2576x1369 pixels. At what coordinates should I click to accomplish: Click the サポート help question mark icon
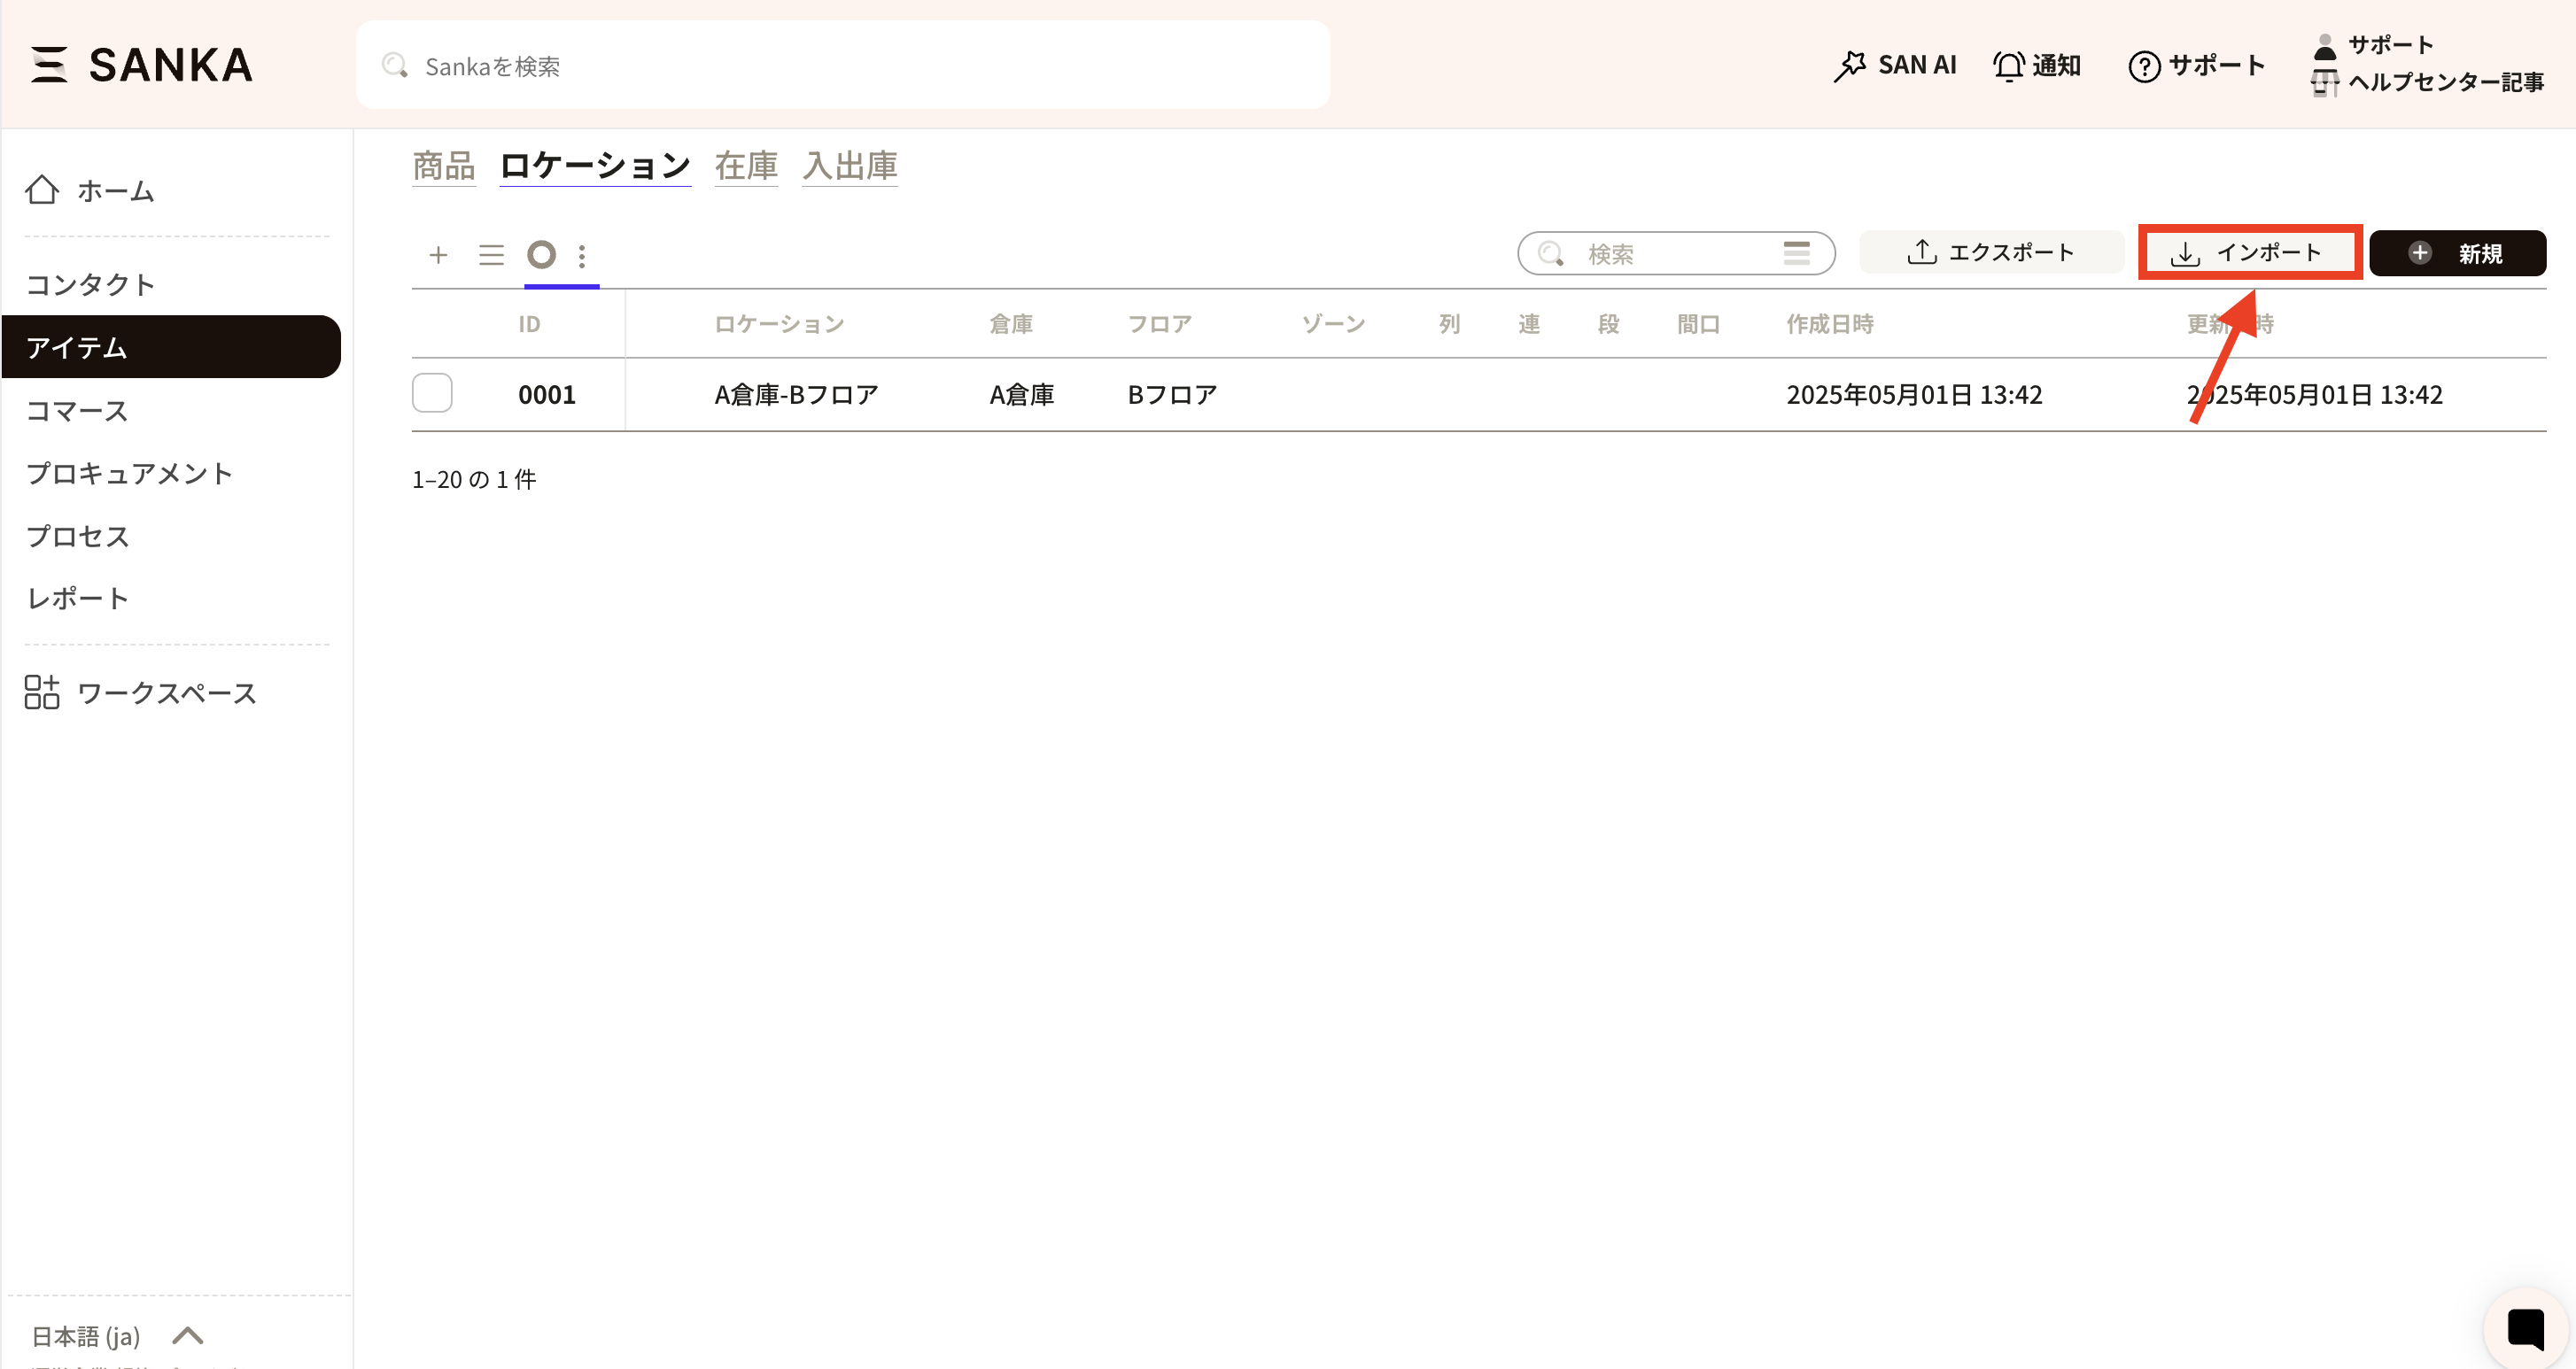point(2143,67)
